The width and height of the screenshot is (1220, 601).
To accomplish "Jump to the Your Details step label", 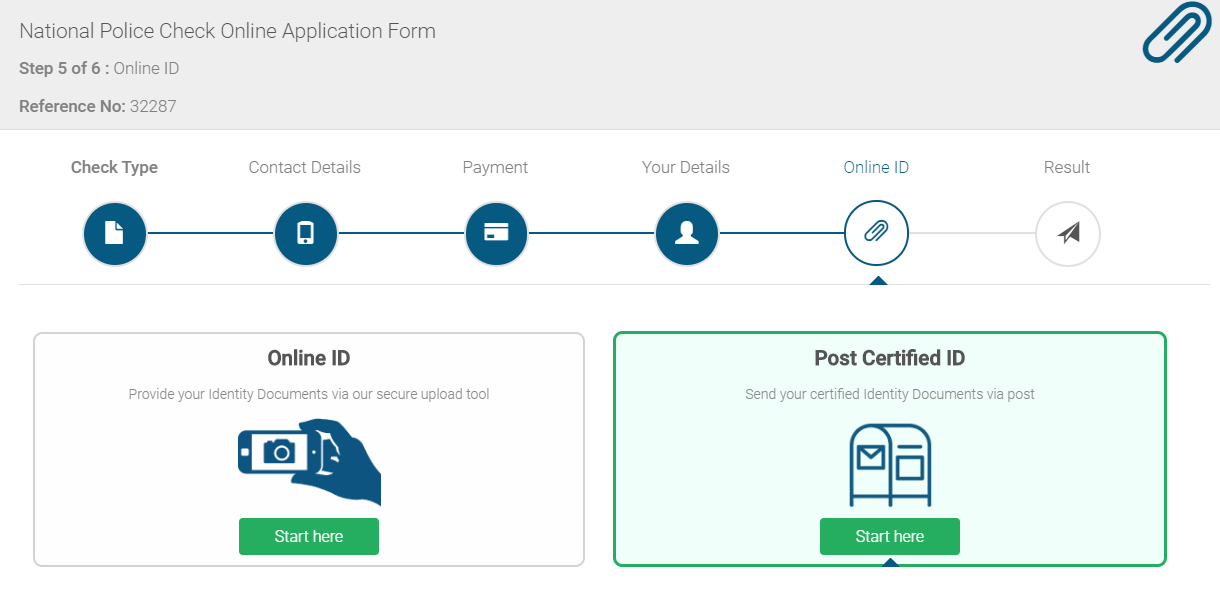I will pyautogui.click(x=686, y=167).
